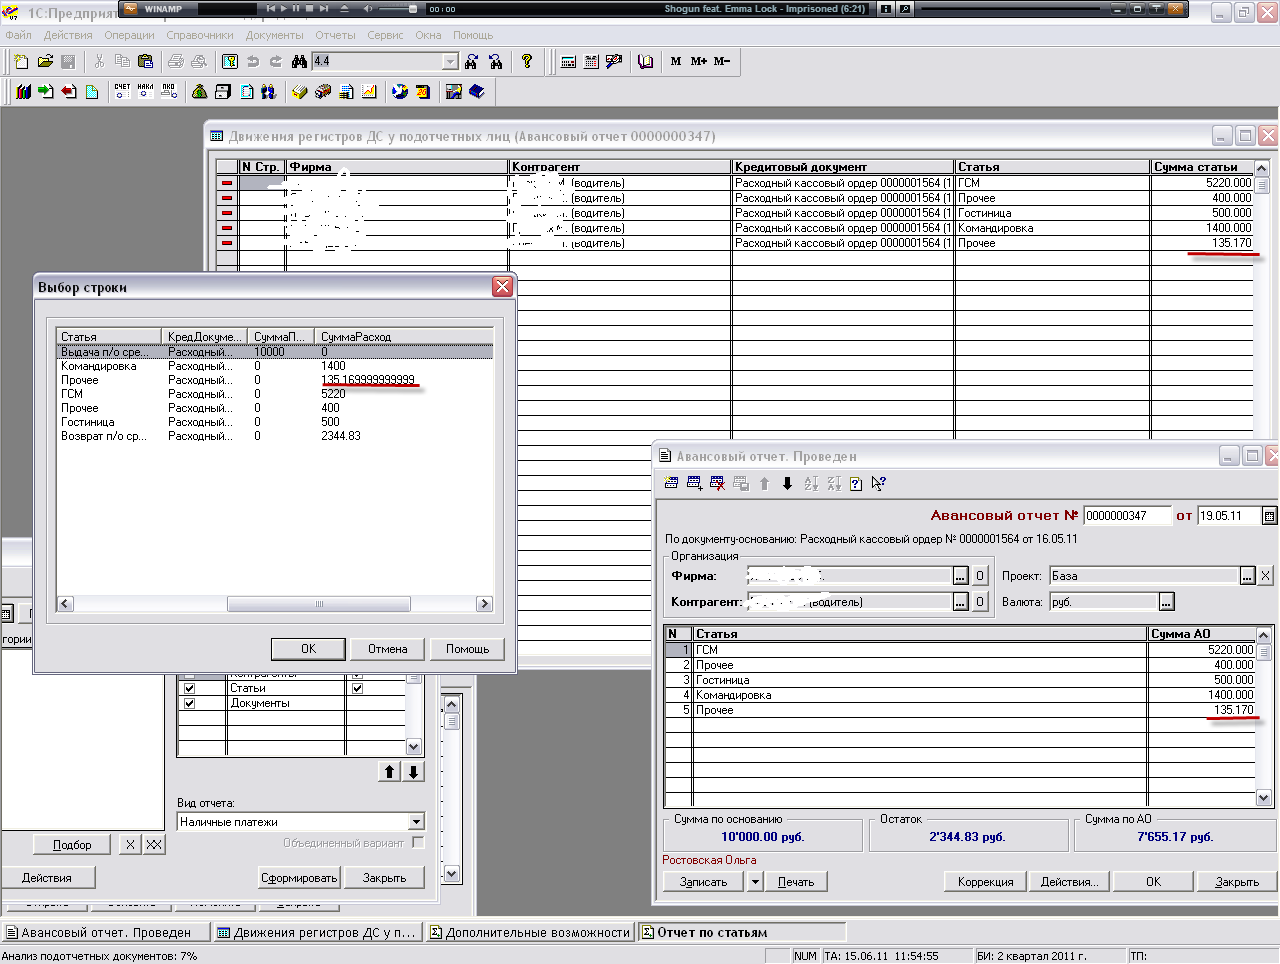Click the binoculars search icon in toolbar
The height and width of the screenshot is (964, 1280).
pos(299,62)
